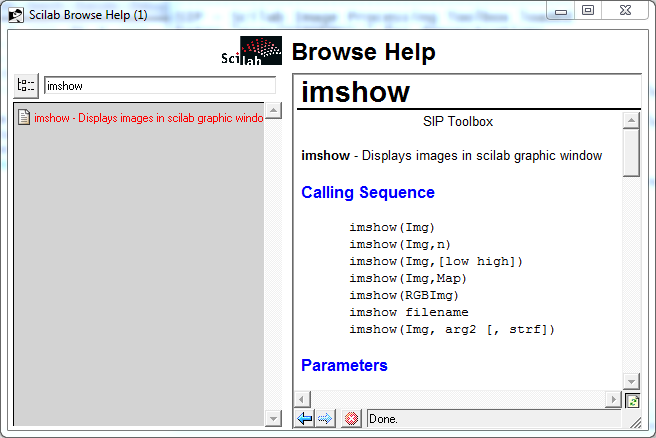656x438 pixels.
Task: Click the Browse Help header title
Action: [x=364, y=52]
